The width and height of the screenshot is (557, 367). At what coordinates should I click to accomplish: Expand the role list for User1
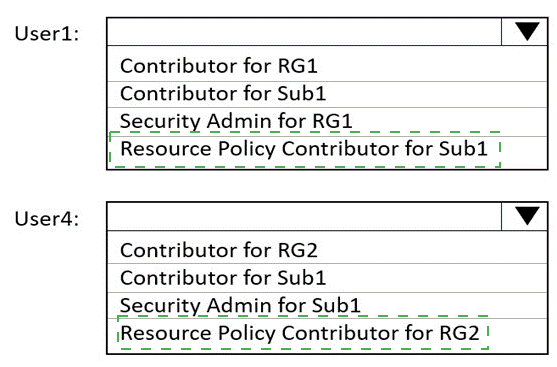525,32
